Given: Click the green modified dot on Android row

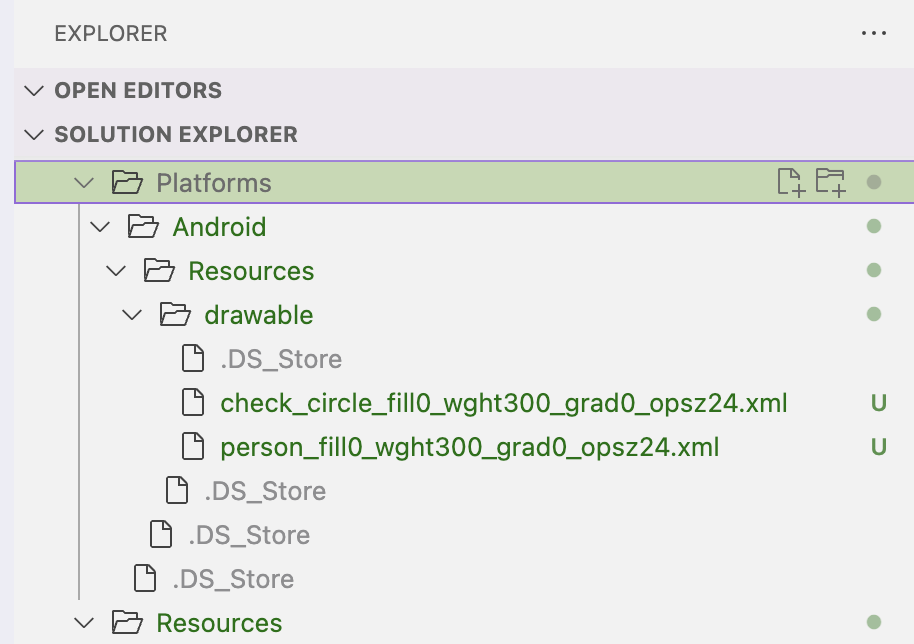Looking at the screenshot, I should 872,226.
